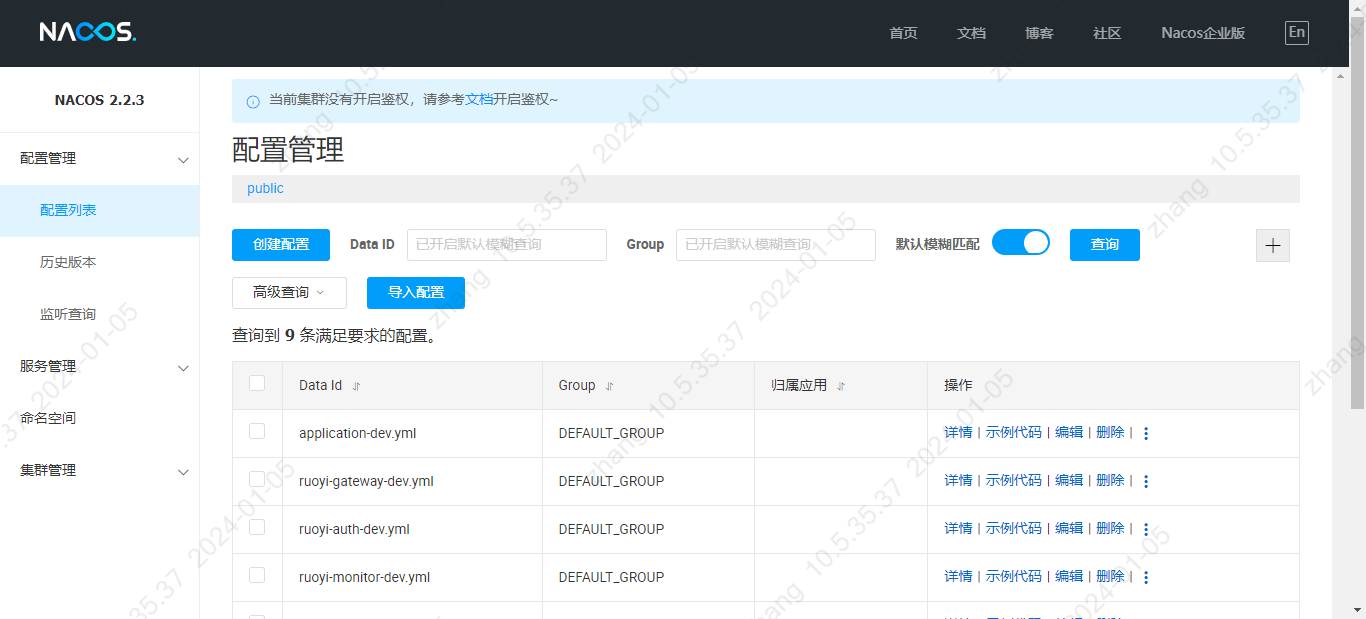Open 历史版本 in sidebar

tap(100, 263)
